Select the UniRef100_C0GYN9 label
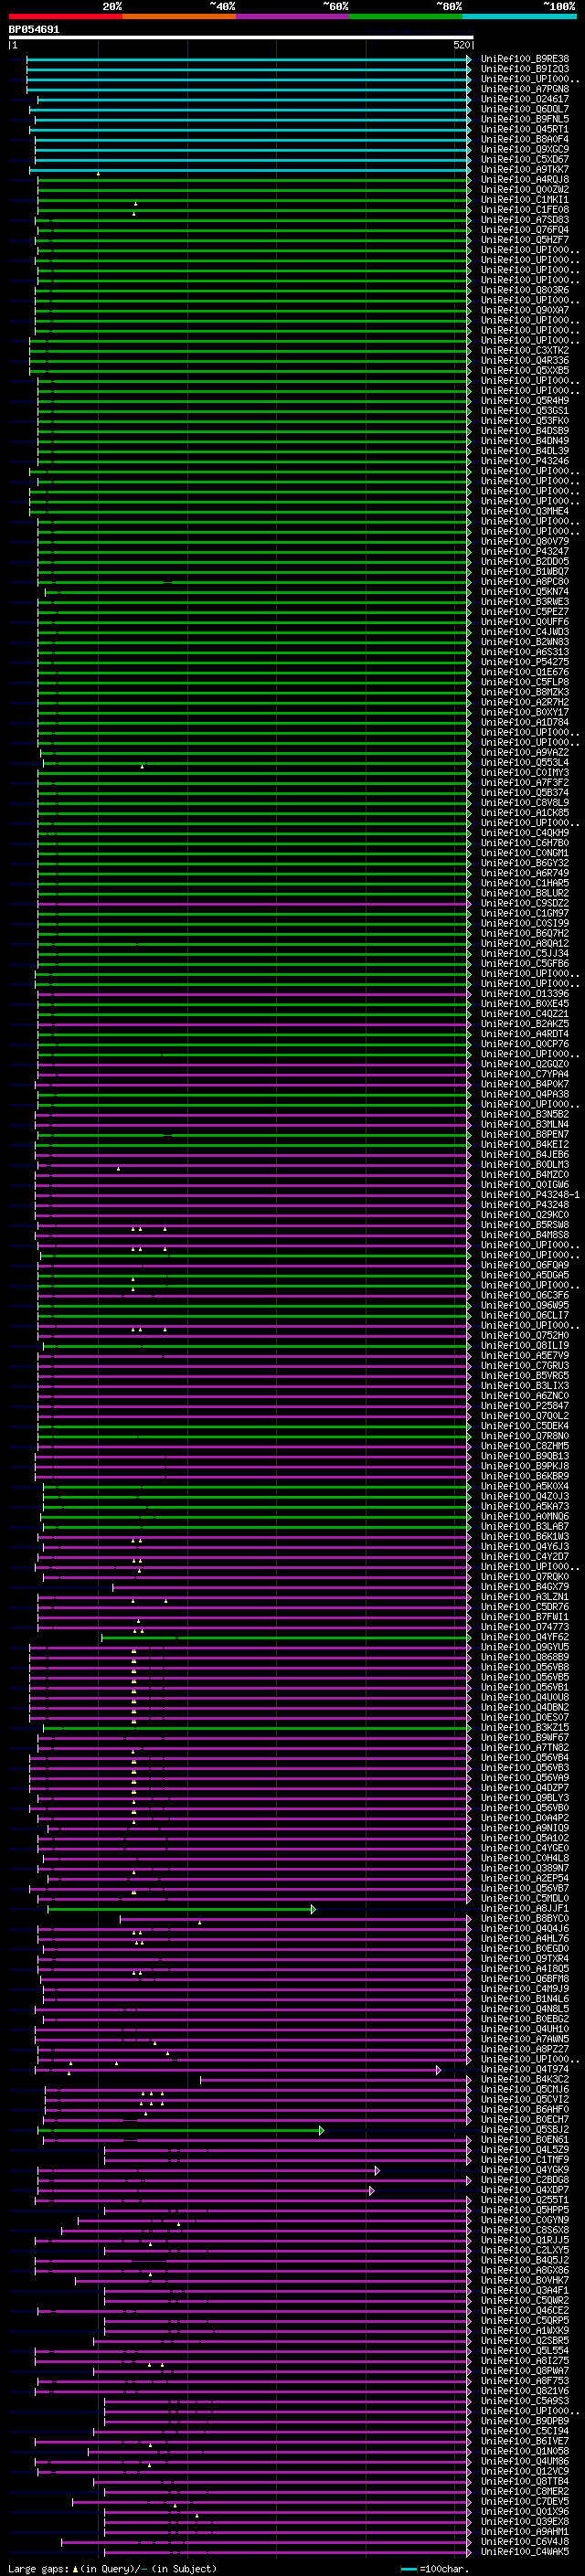This screenshot has width=585, height=2576. [x=525, y=2220]
